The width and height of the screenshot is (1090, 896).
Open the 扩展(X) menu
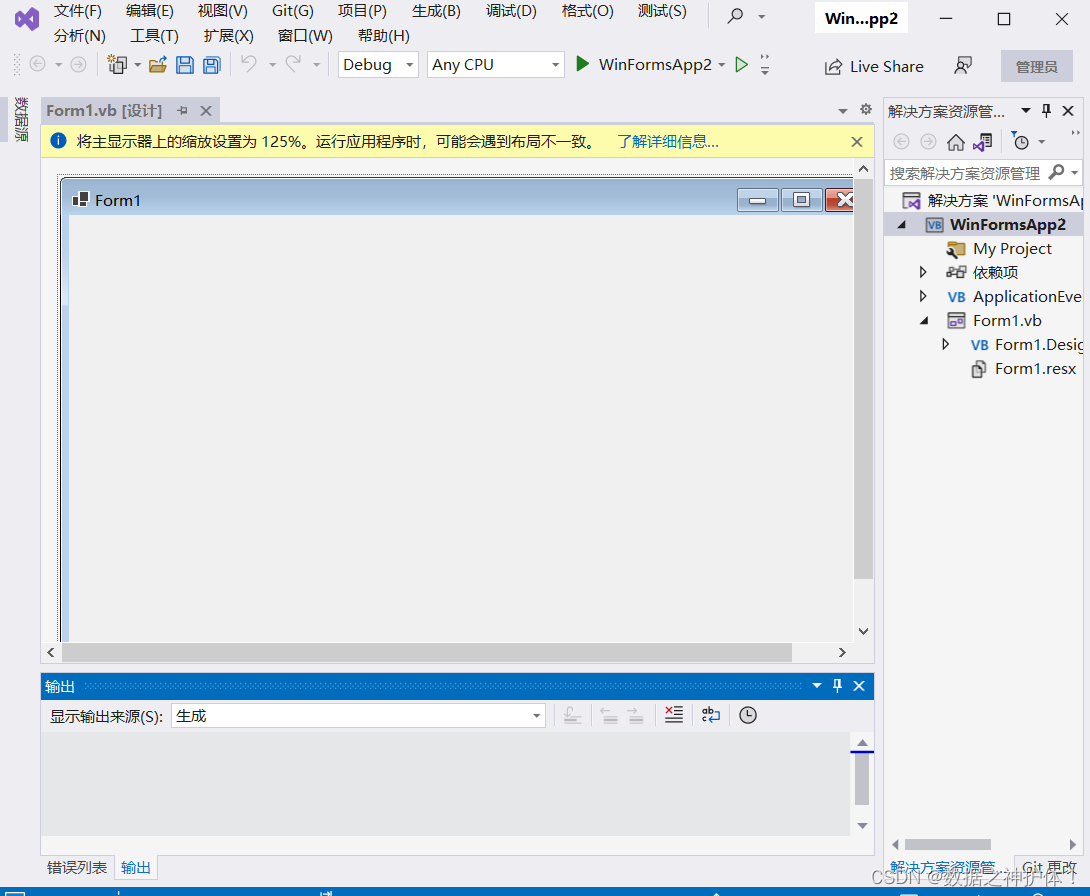pyautogui.click(x=228, y=35)
